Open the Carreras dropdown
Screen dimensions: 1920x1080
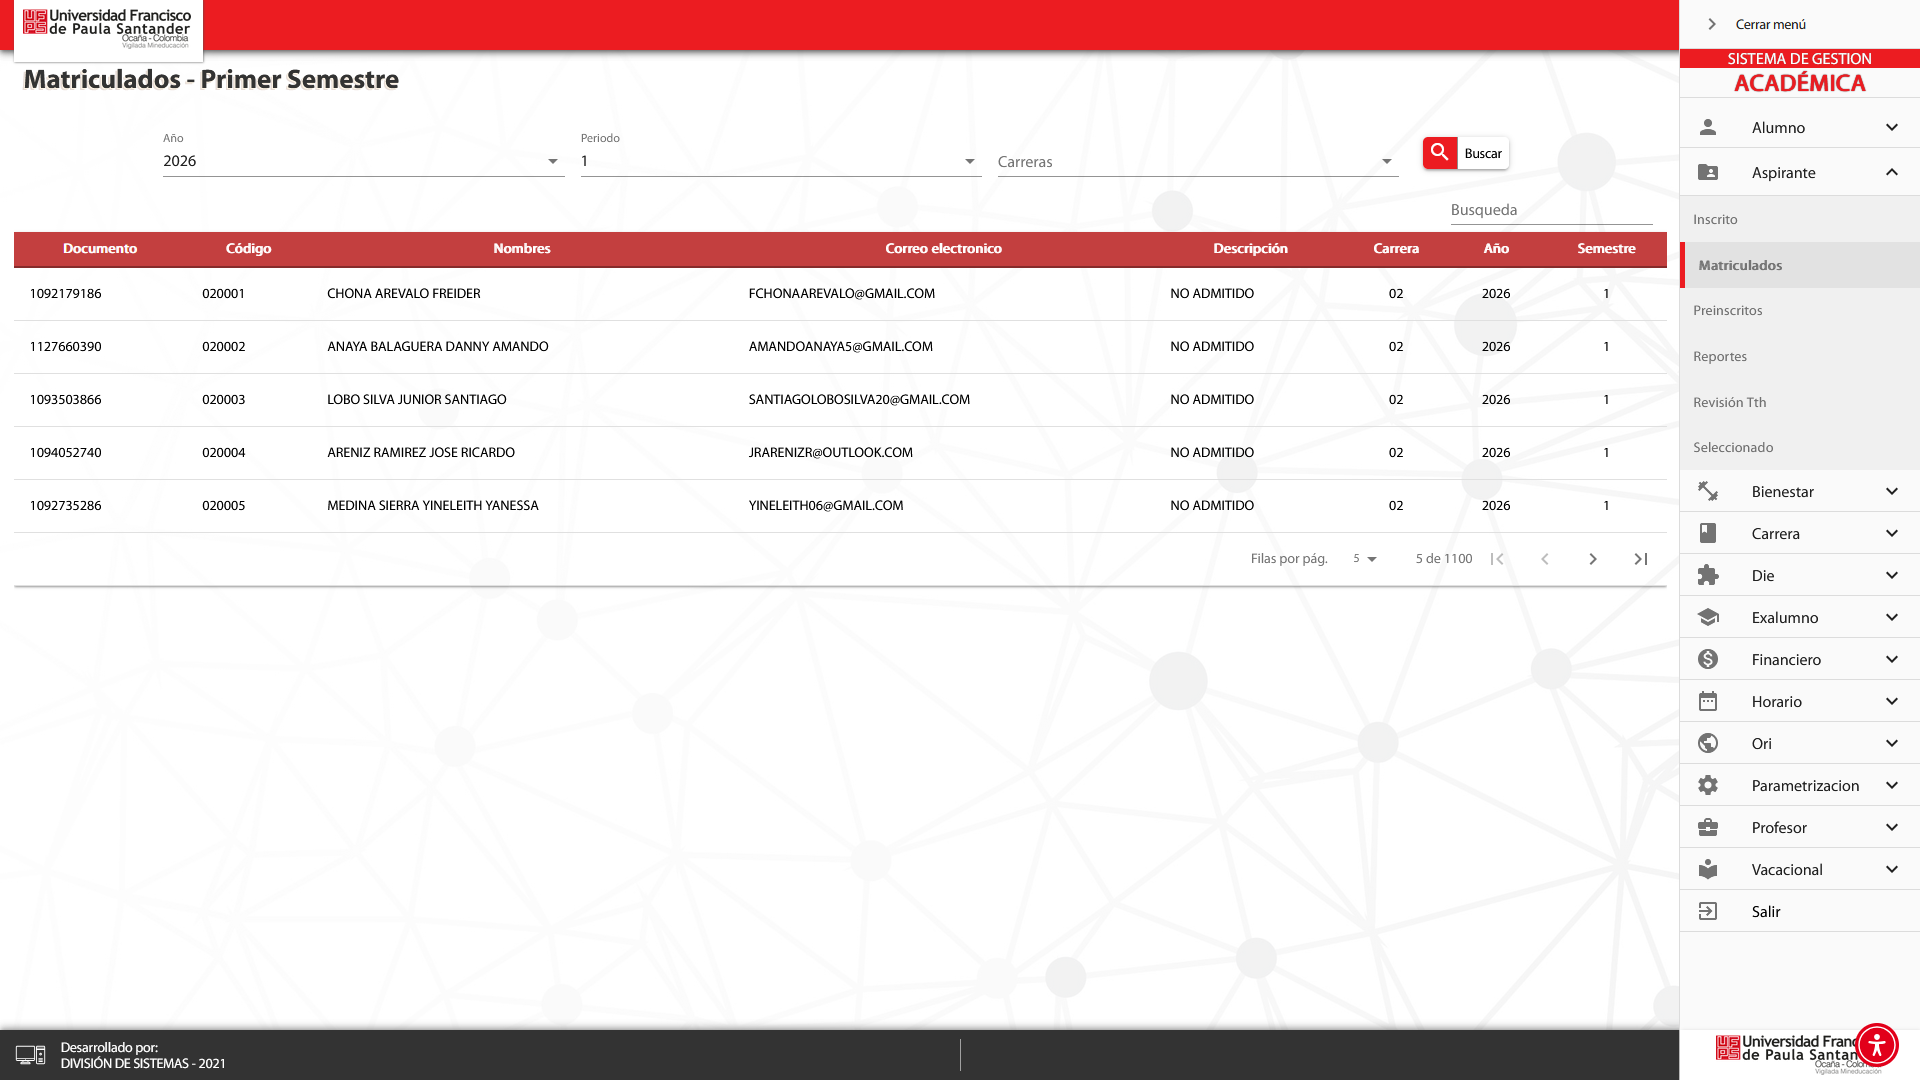click(x=1196, y=162)
